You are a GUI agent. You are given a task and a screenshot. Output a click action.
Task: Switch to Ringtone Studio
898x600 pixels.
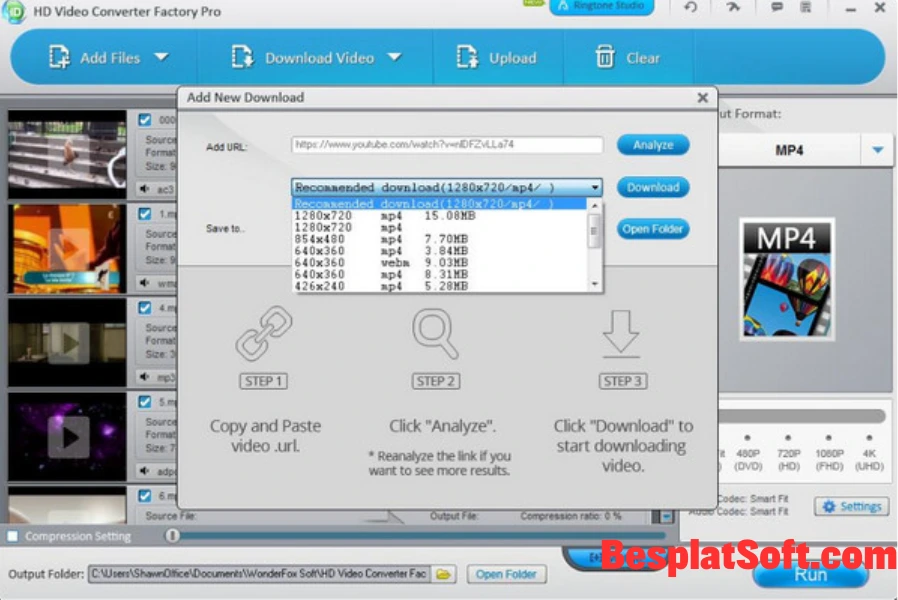point(601,8)
